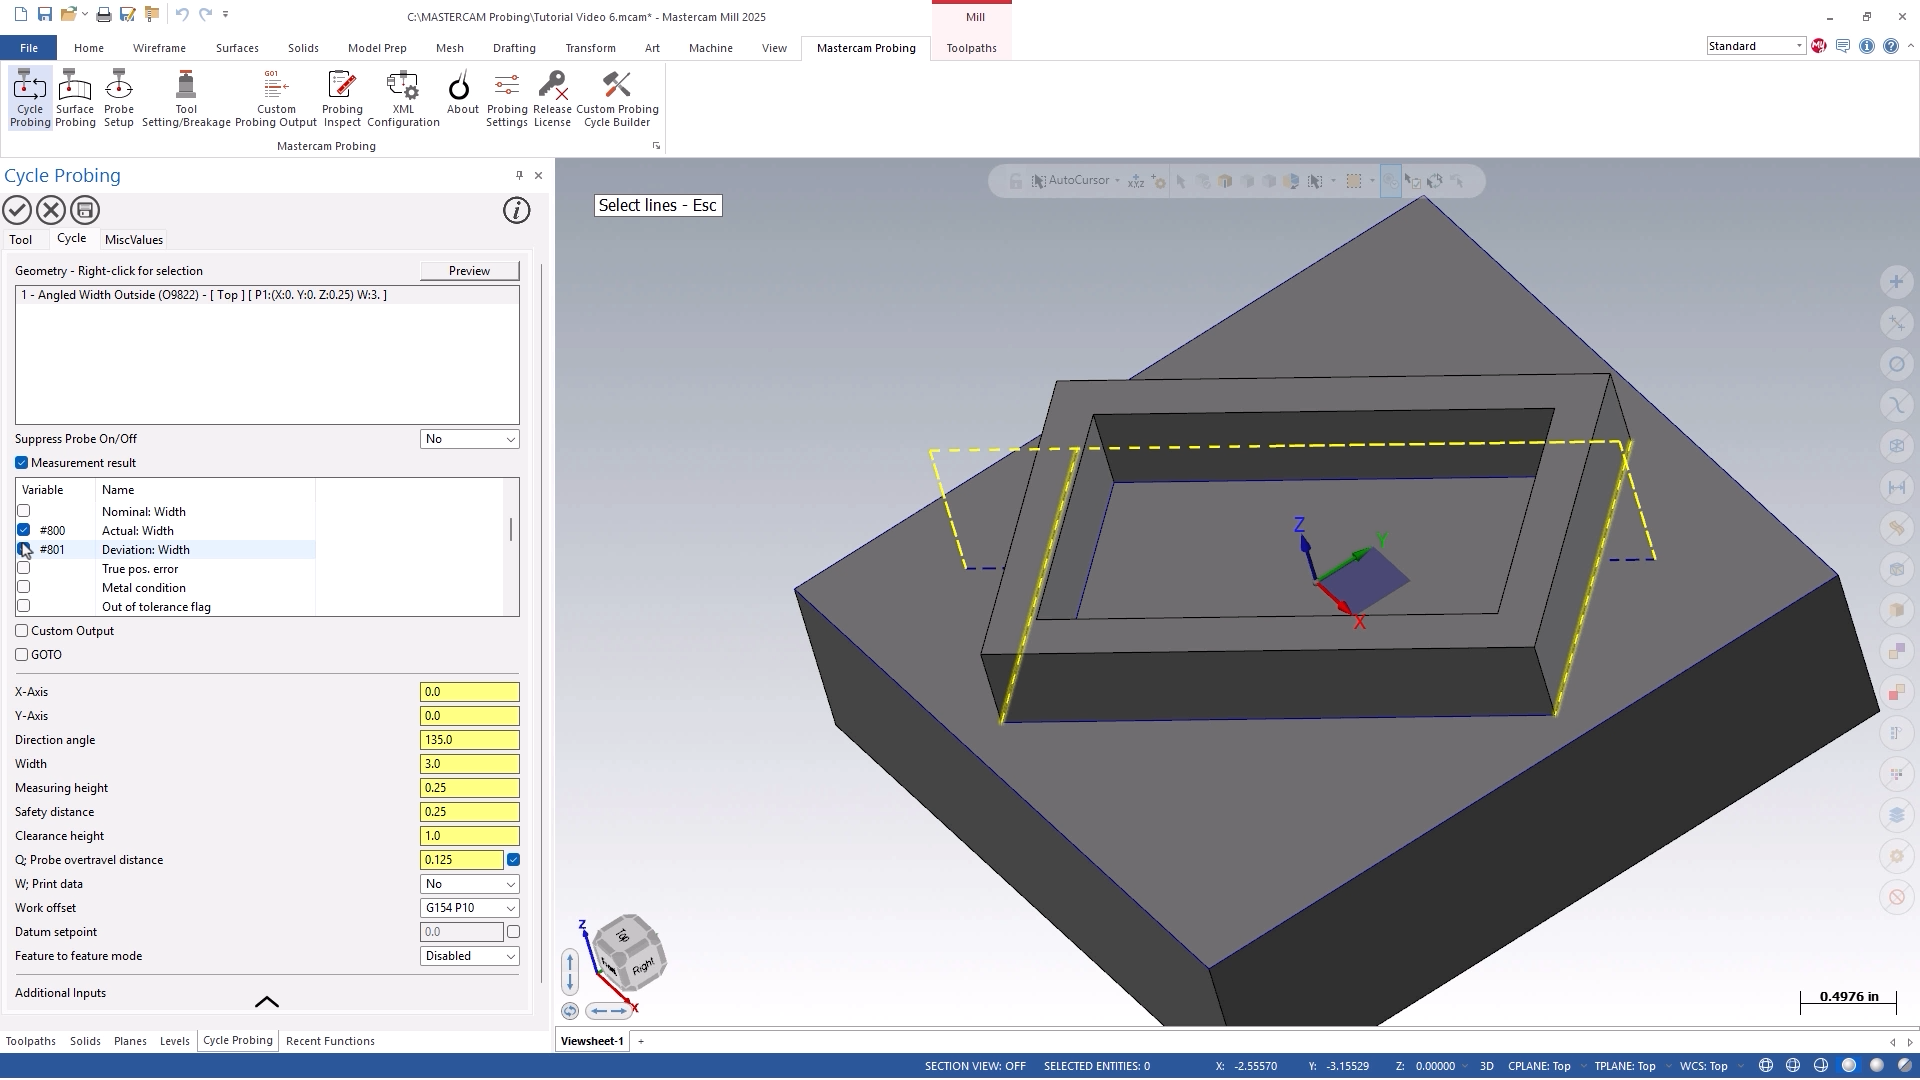The height and width of the screenshot is (1080, 1920).
Task: Expand the Work offset dropdown
Action: coord(469,908)
